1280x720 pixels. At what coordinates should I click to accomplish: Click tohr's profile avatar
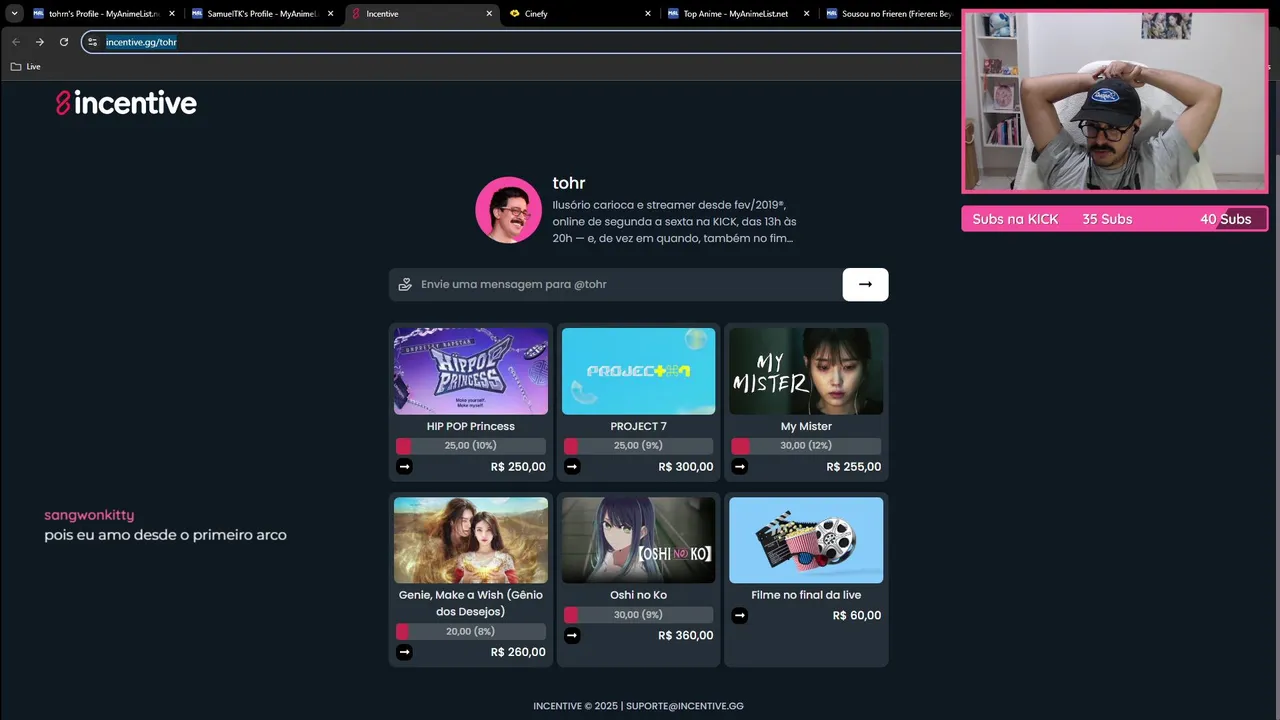pyautogui.click(x=508, y=210)
